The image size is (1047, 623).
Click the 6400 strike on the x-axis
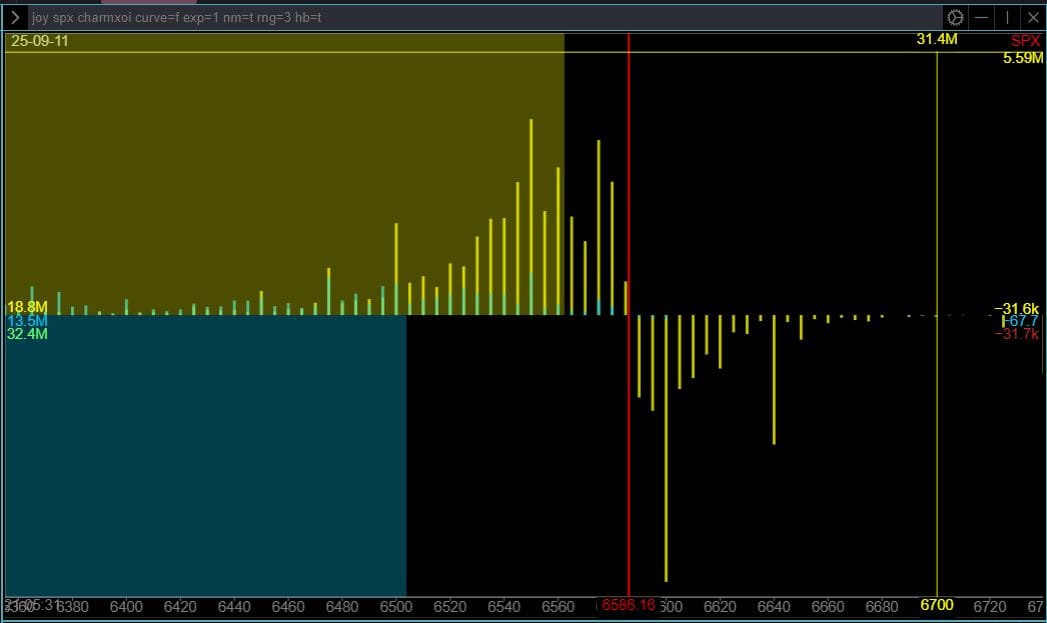(x=126, y=607)
